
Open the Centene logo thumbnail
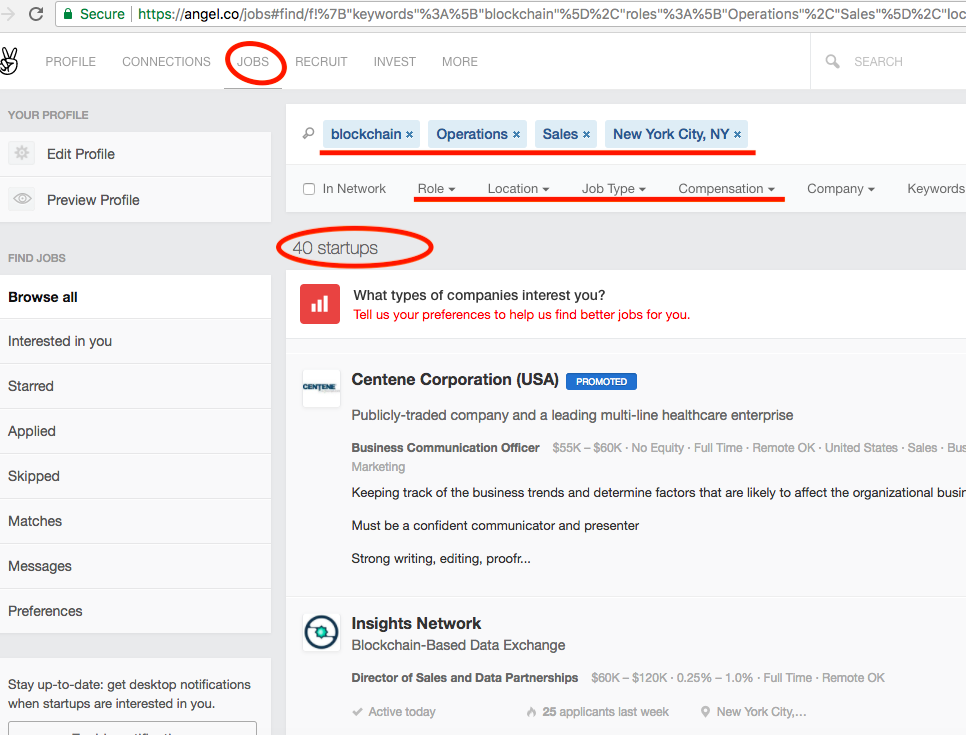321,388
